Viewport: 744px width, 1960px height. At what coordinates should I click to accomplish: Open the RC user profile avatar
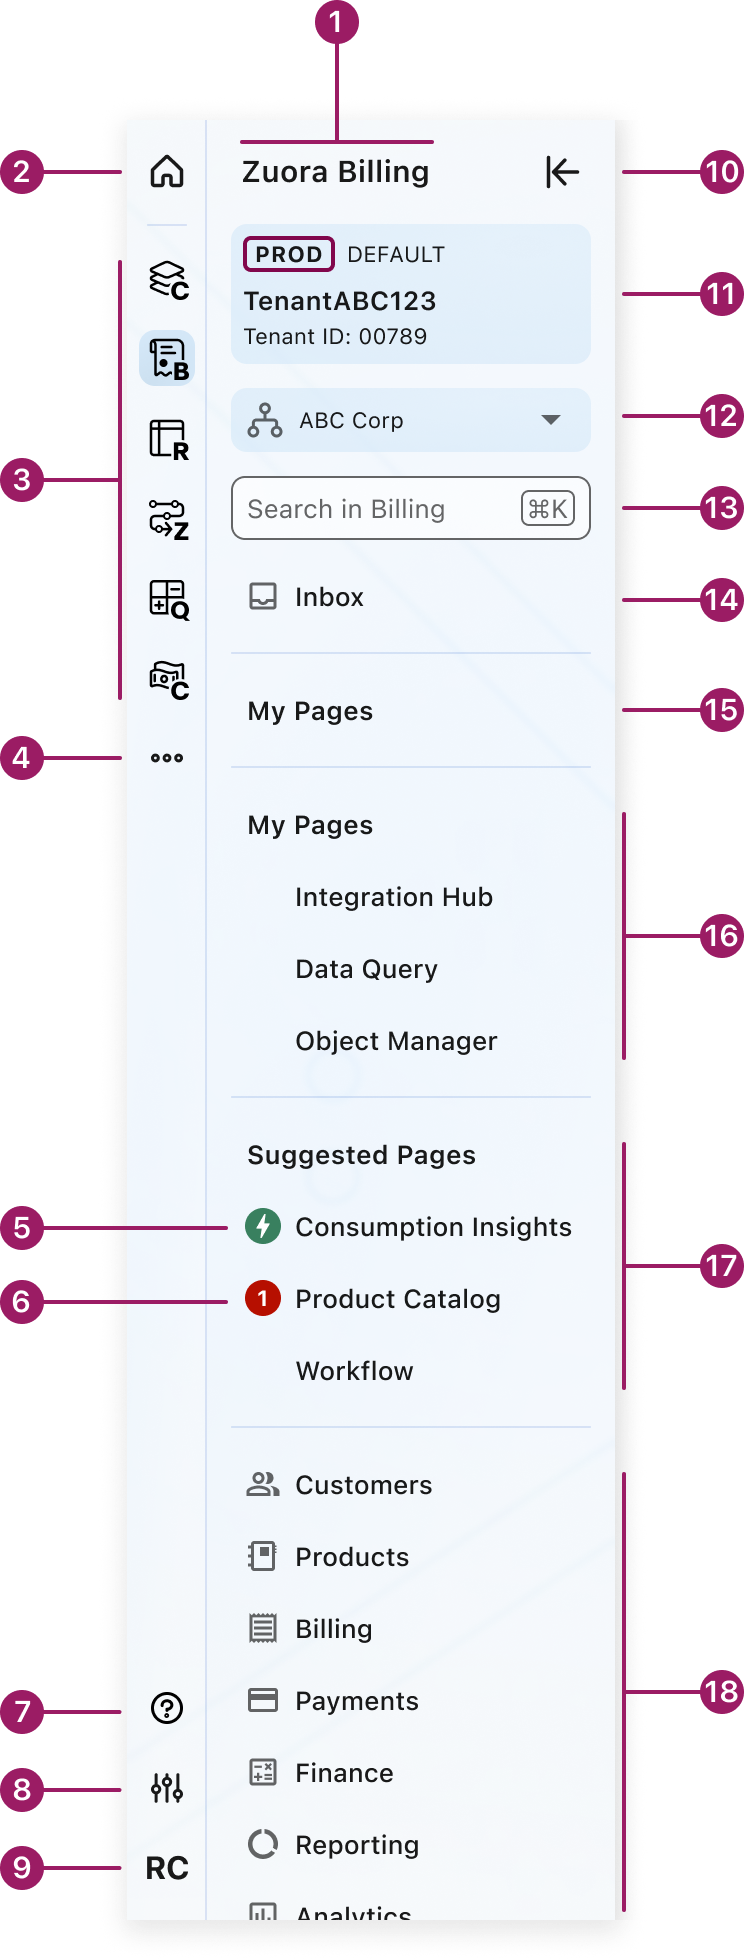[167, 1868]
